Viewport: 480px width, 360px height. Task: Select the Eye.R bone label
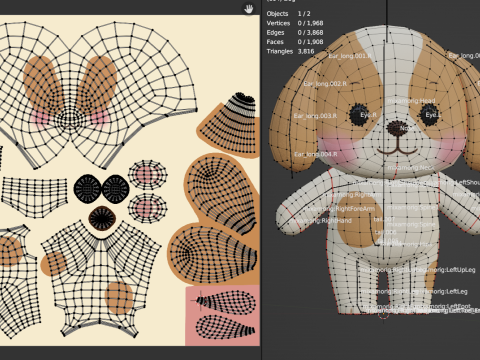(368, 115)
